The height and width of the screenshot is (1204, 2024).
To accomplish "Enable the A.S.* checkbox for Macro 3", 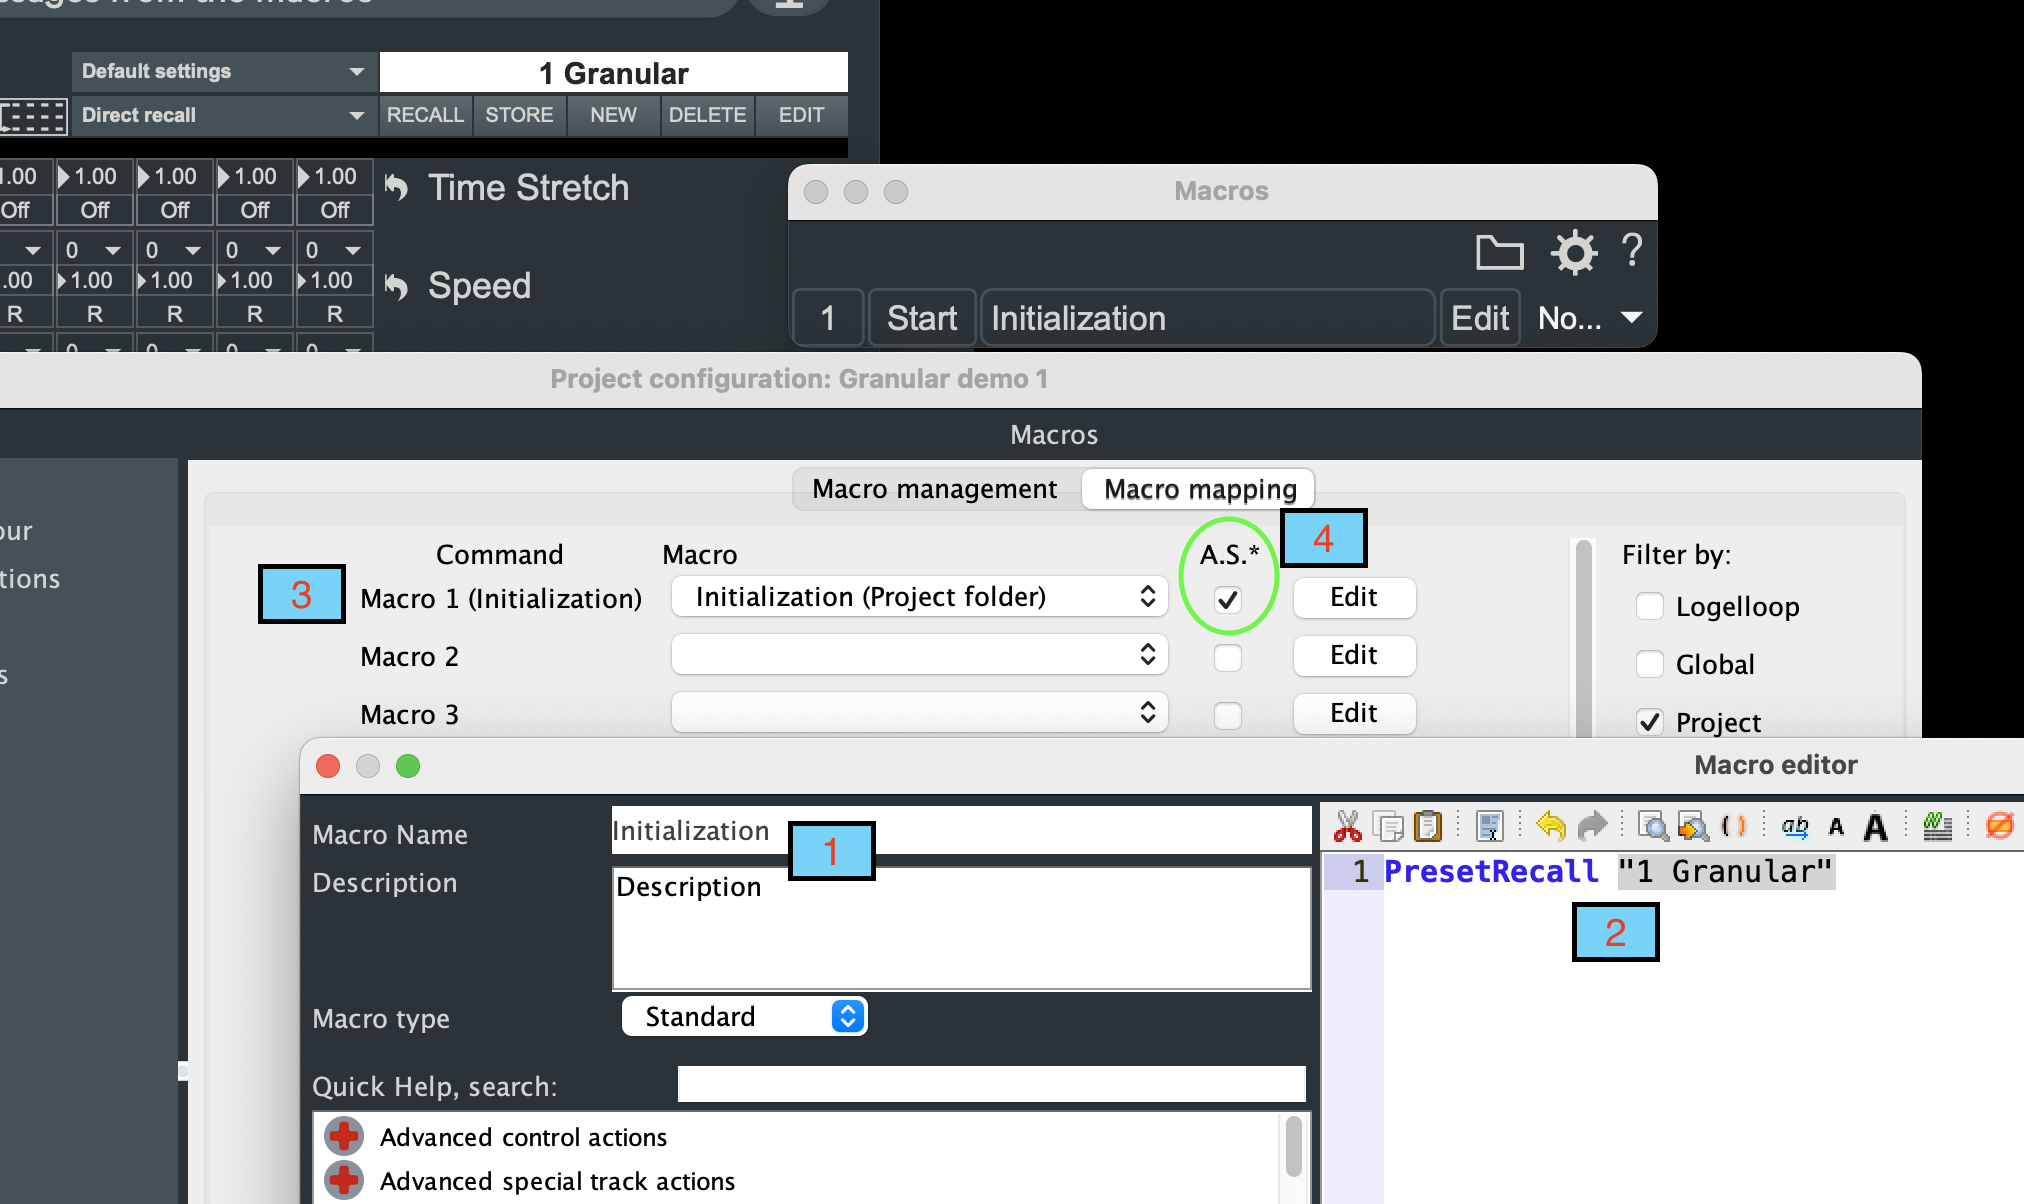I will pos(1228,712).
